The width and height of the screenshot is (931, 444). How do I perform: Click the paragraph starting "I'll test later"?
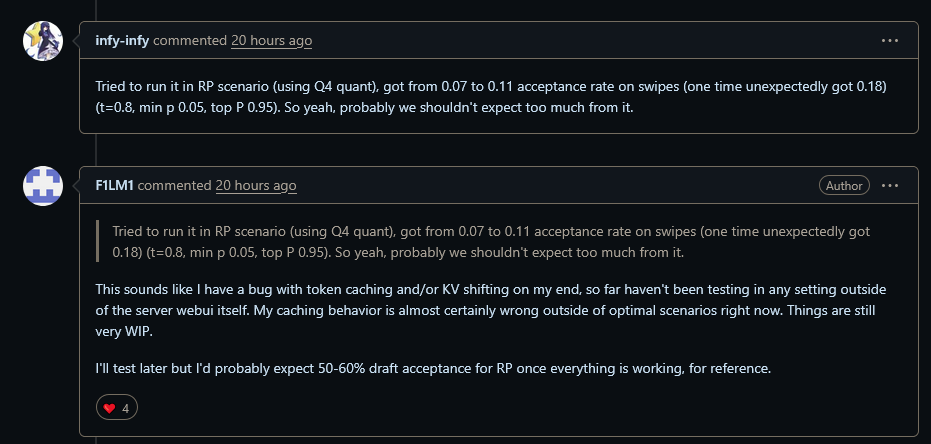[433, 369]
